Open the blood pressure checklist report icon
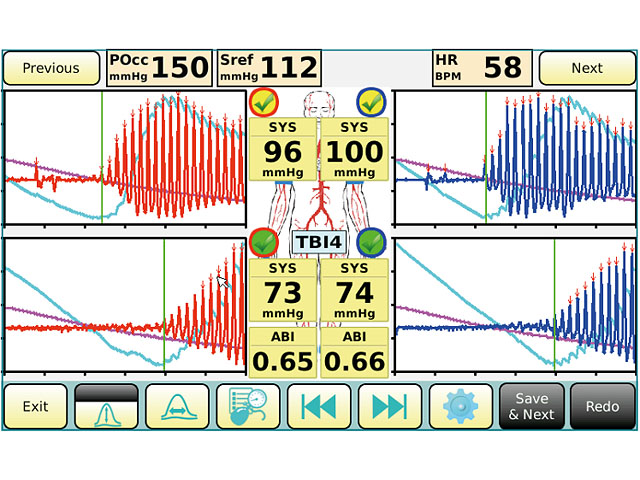The height and width of the screenshot is (480, 640). click(248, 406)
